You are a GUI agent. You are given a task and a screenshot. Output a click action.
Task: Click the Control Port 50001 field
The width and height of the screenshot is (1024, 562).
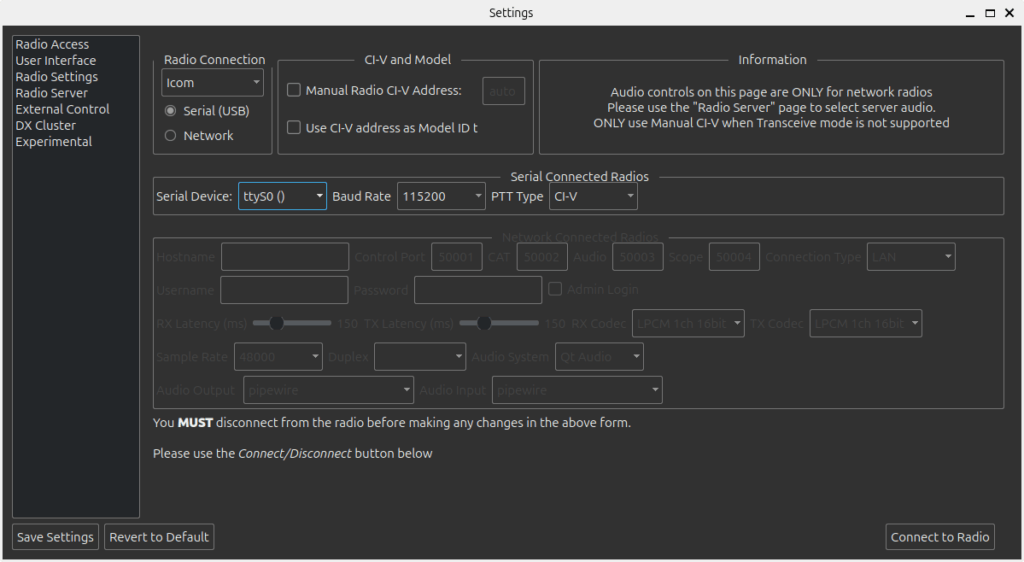[x=456, y=257]
